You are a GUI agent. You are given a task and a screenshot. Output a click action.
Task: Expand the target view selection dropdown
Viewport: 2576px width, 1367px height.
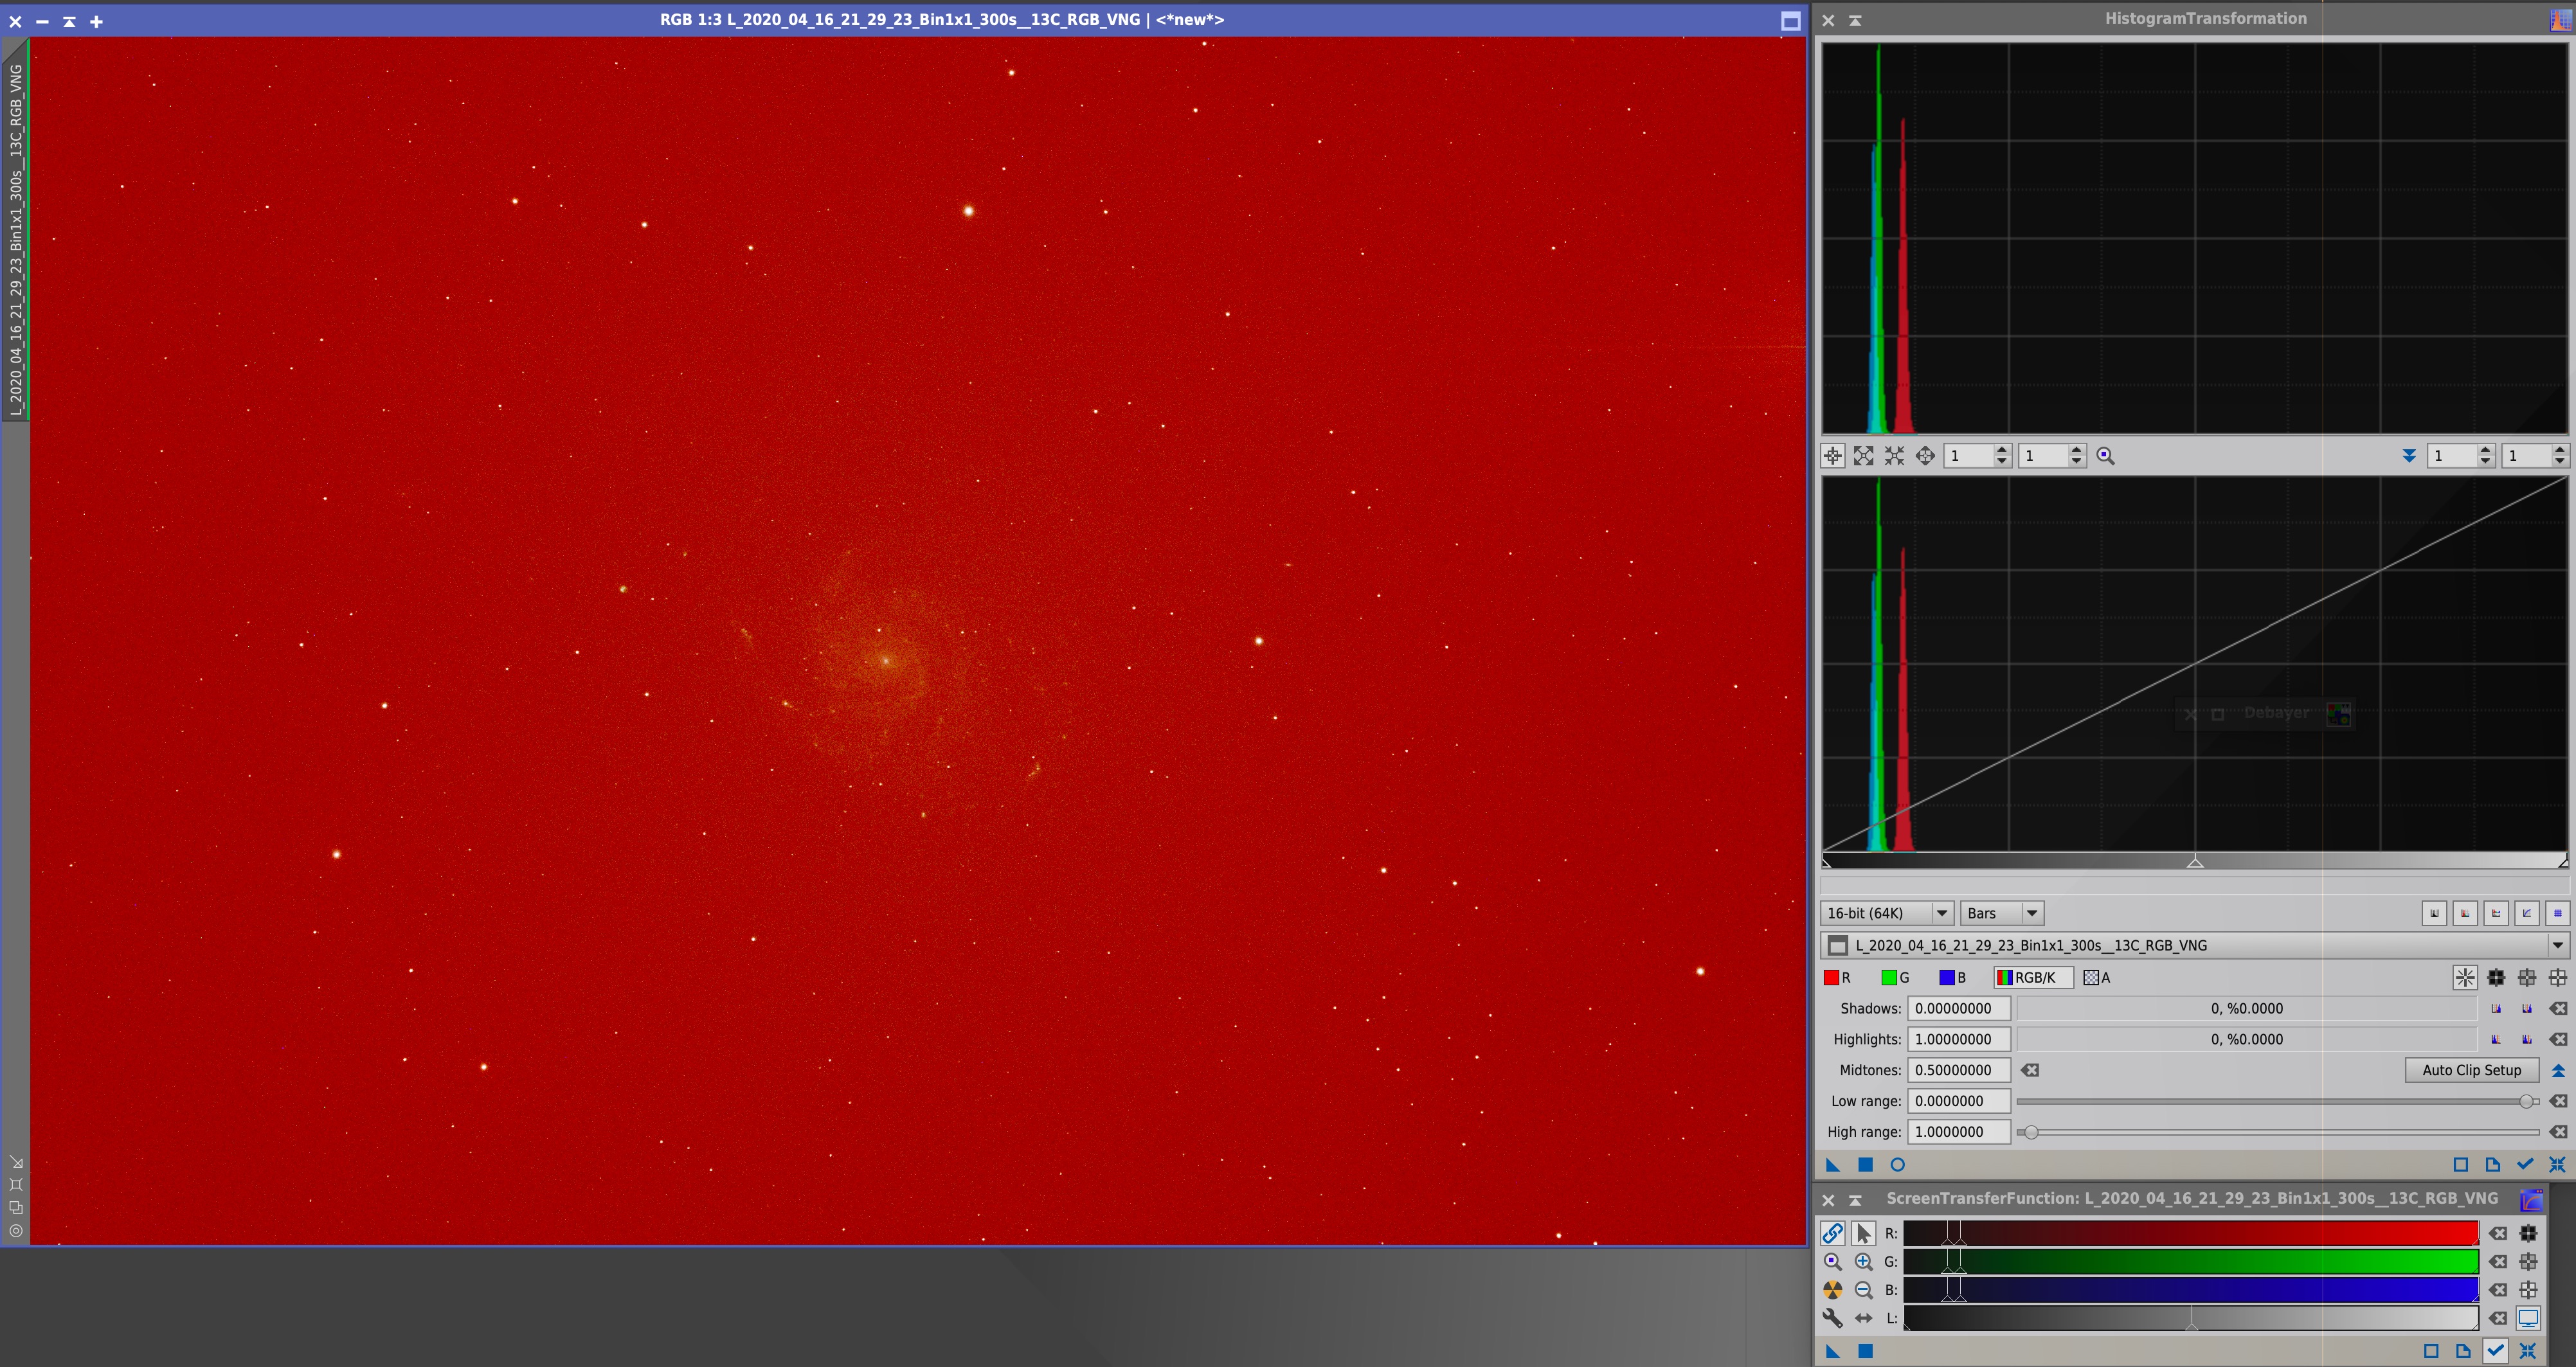[x=2557, y=945]
